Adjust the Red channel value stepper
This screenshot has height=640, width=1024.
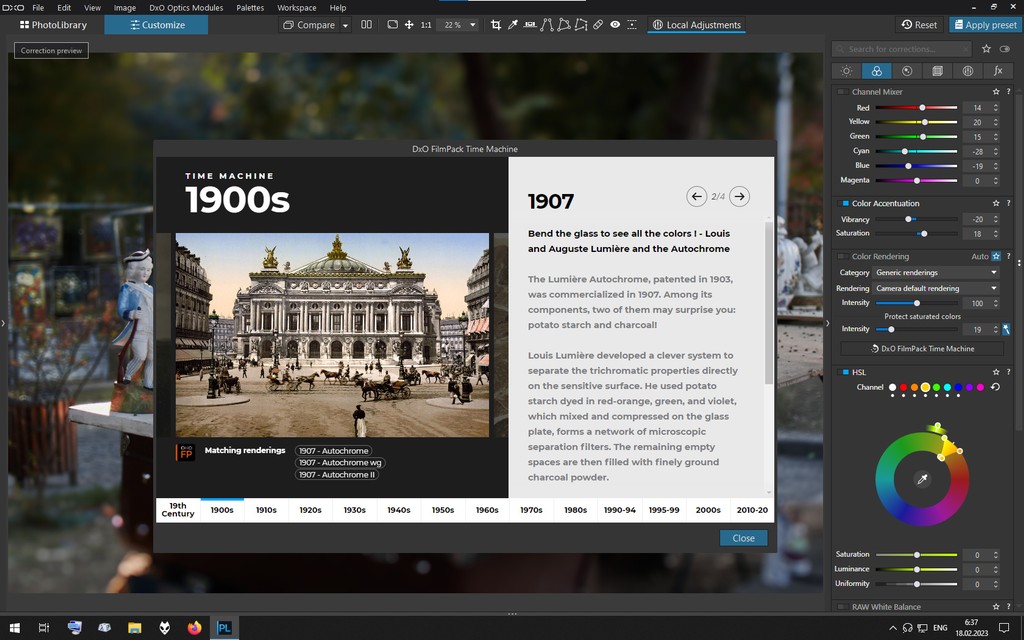click(996, 108)
